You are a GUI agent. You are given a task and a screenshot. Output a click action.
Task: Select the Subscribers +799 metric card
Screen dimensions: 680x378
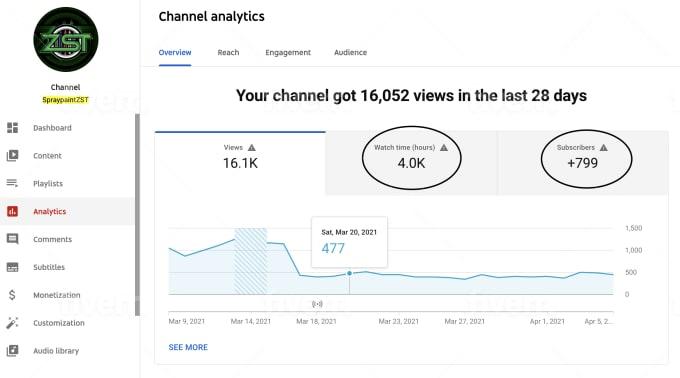pyautogui.click(x=583, y=163)
